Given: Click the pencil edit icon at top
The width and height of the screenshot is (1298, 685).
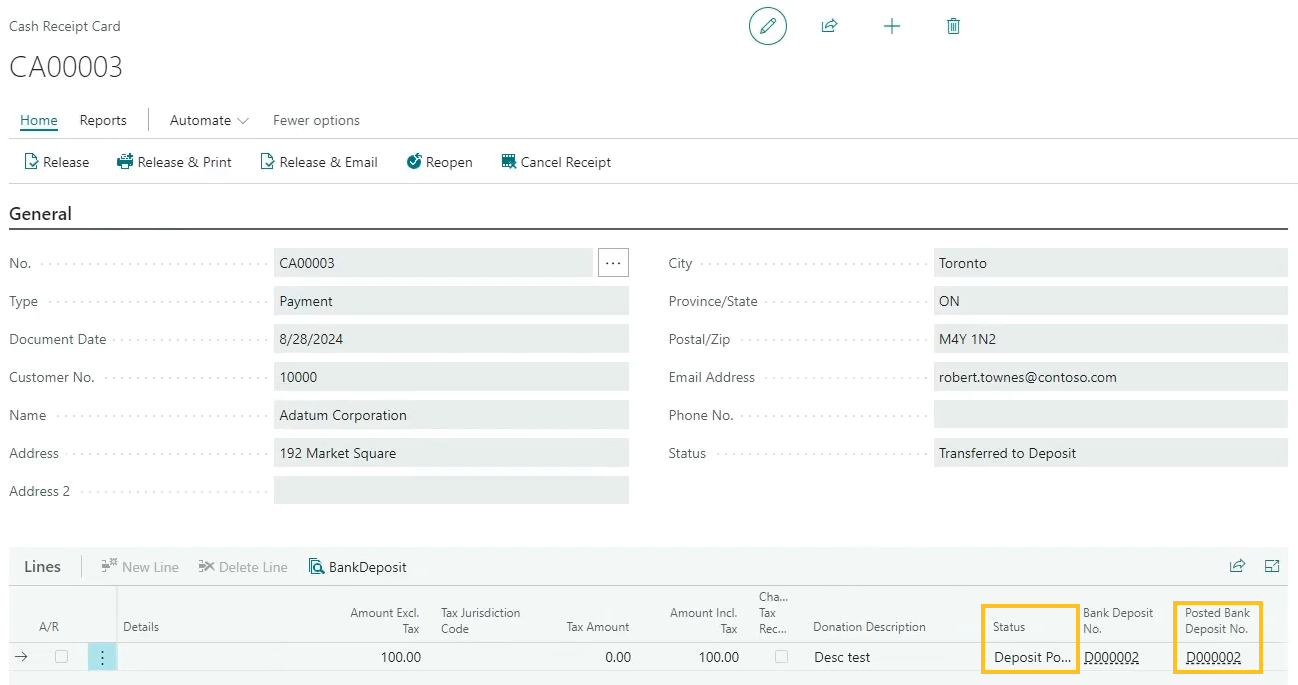Looking at the screenshot, I should (x=767, y=27).
